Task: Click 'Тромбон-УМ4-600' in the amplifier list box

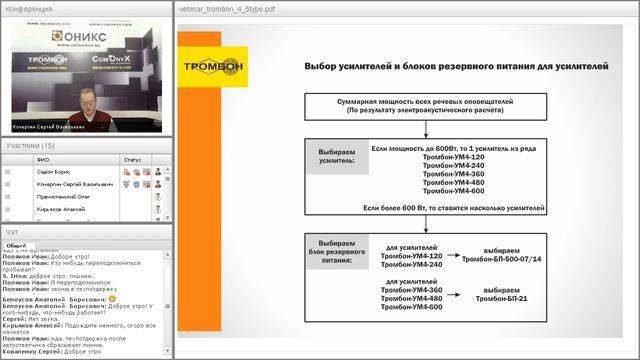Action: [453, 191]
